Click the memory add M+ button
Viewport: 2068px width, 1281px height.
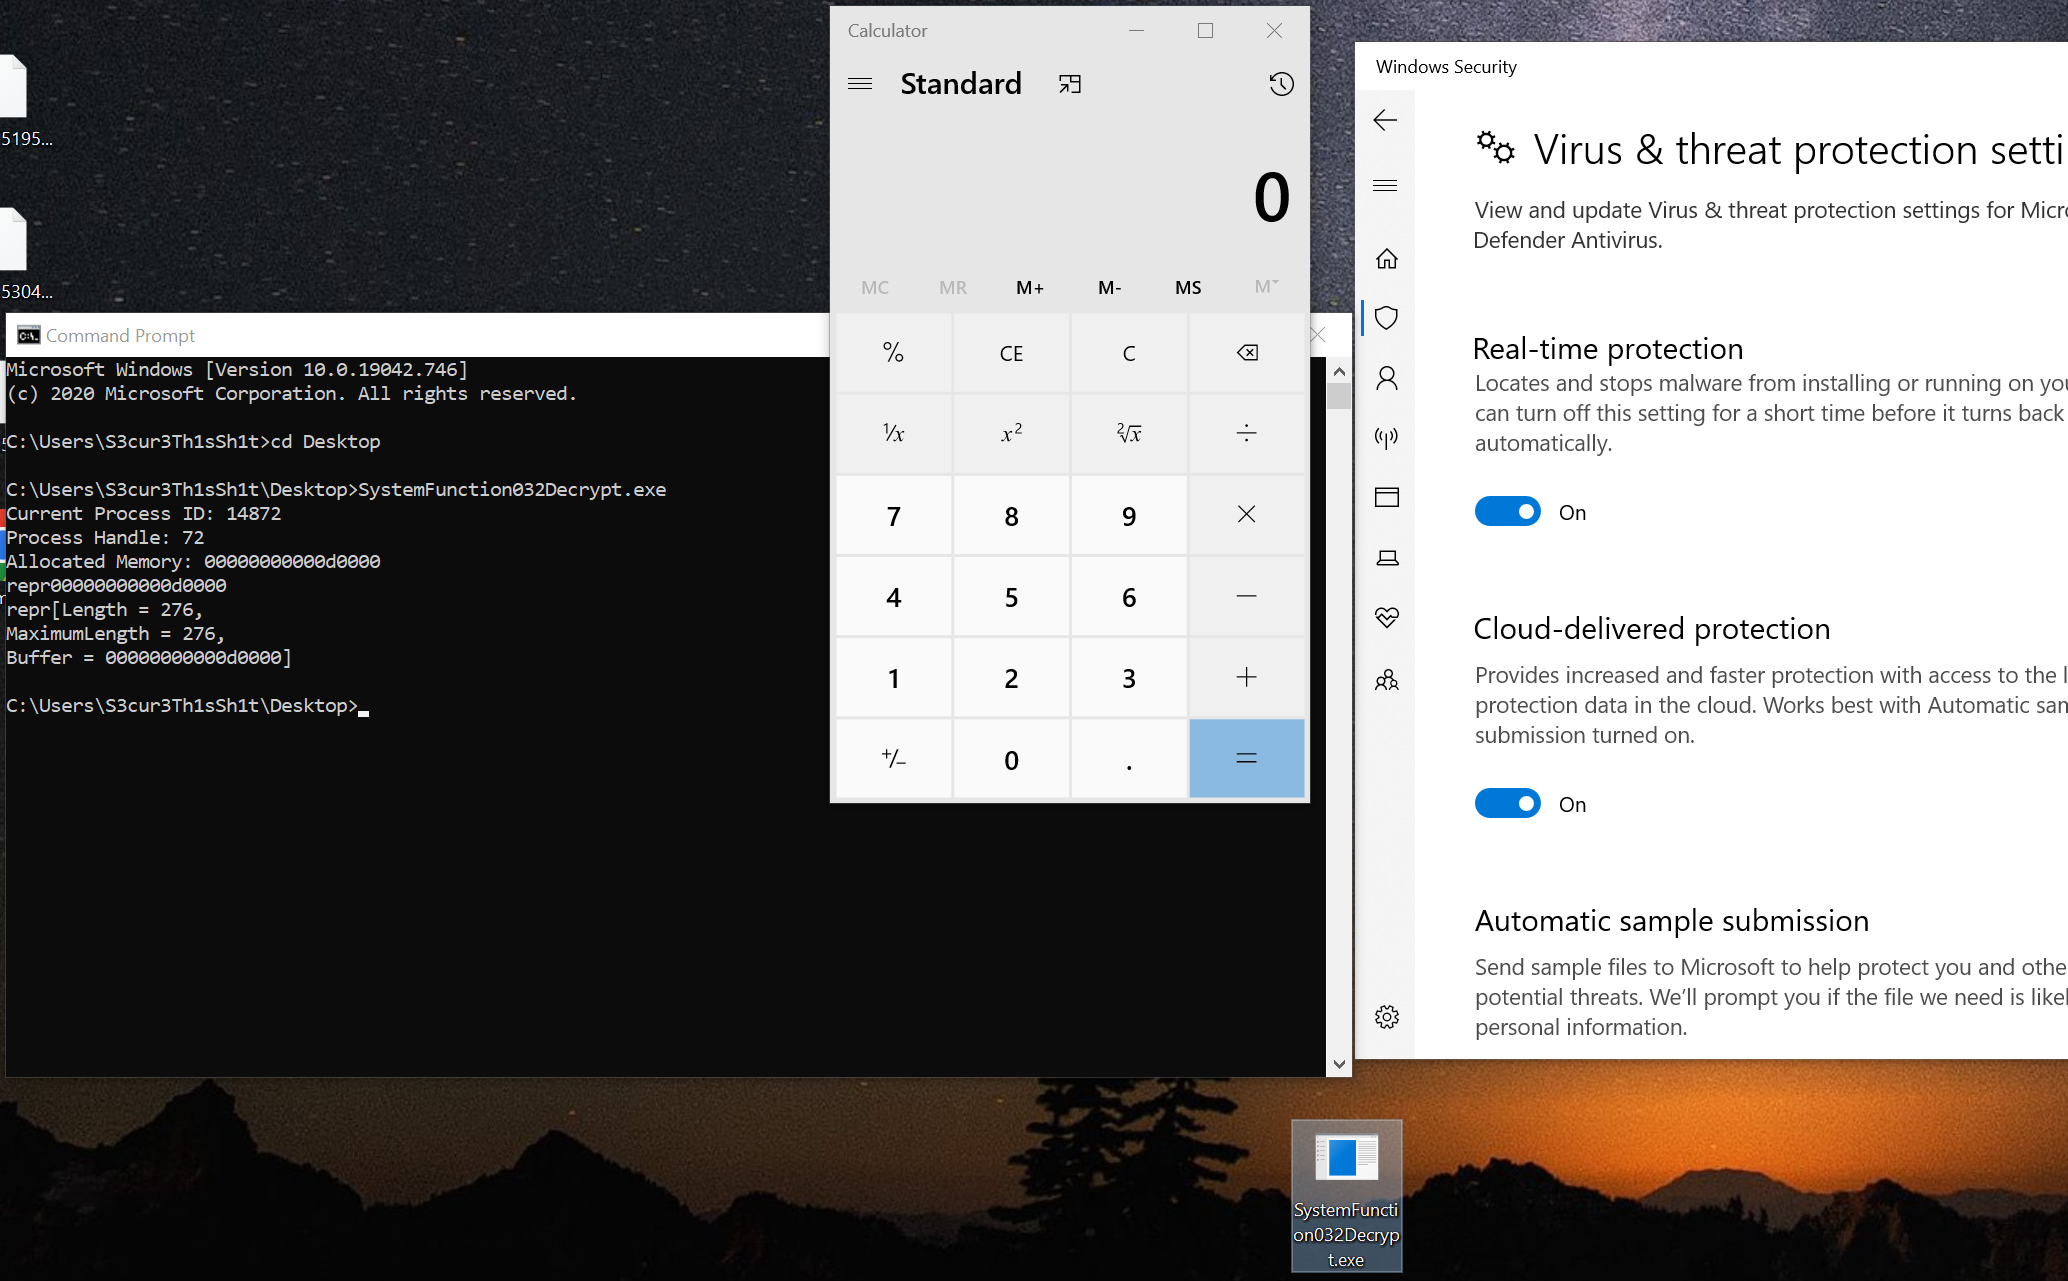point(1028,287)
